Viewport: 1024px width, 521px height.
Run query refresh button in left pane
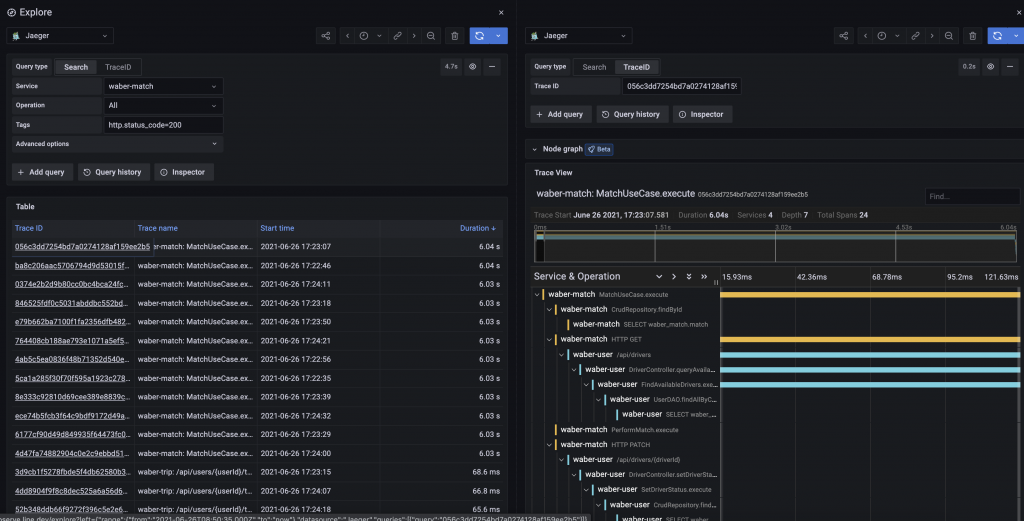pyautogui.click(x=480, y=36)
